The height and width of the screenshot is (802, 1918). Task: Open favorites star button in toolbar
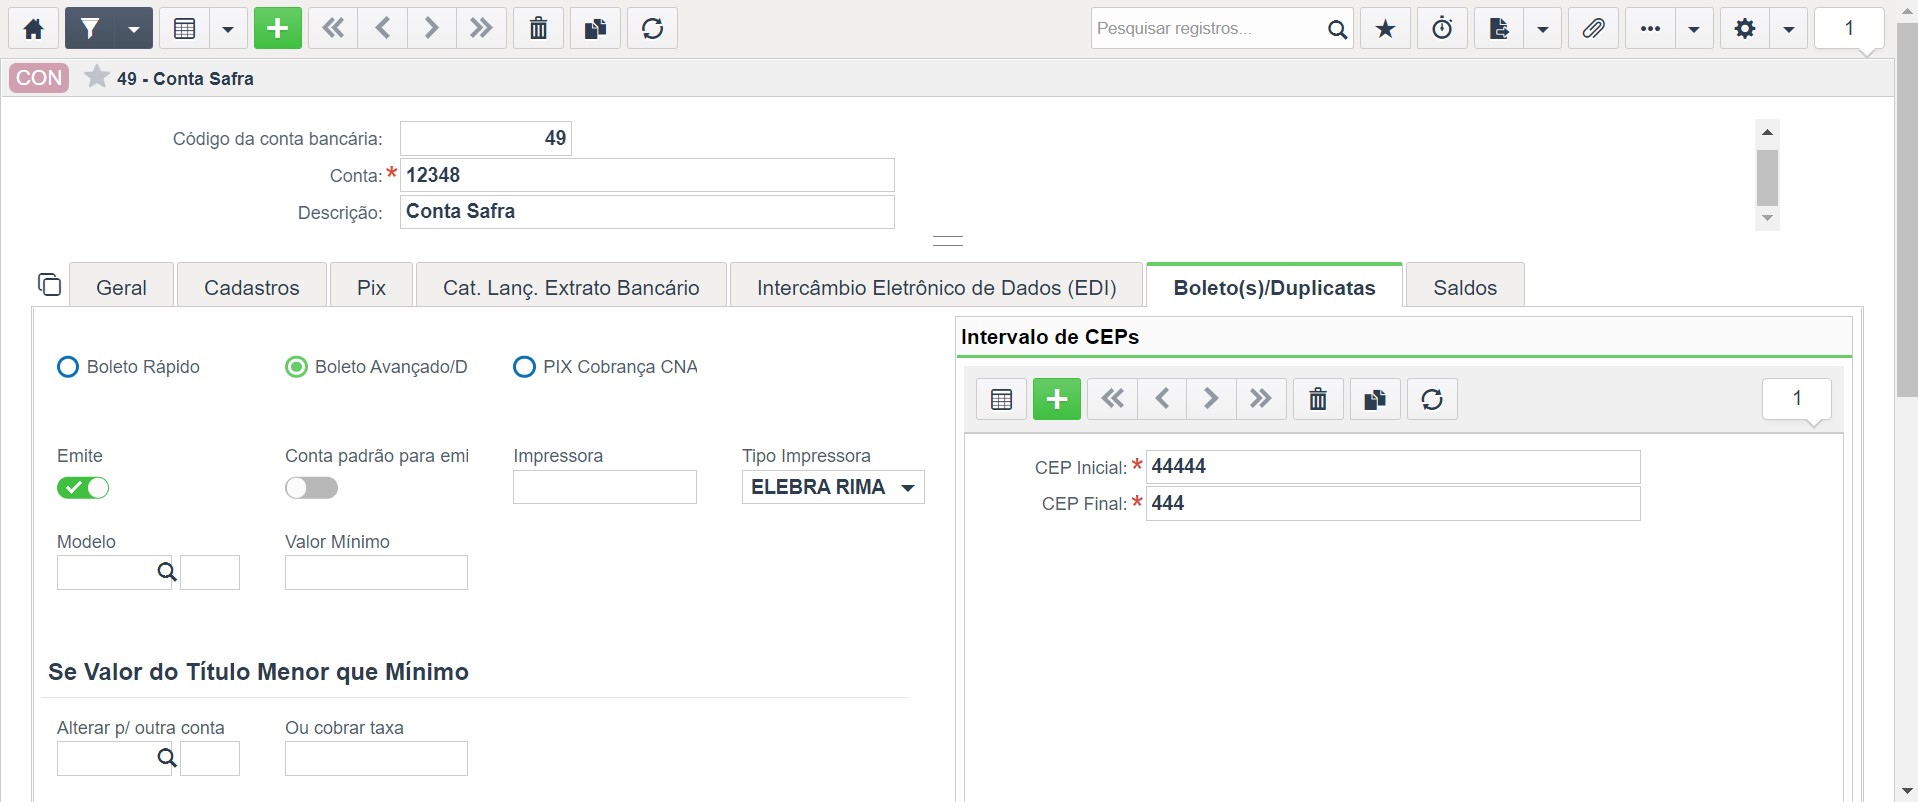1385,28
